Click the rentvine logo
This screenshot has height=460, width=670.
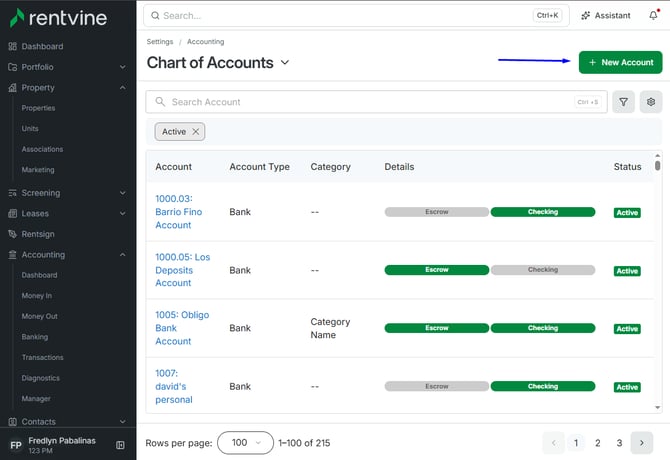(58, 18)
